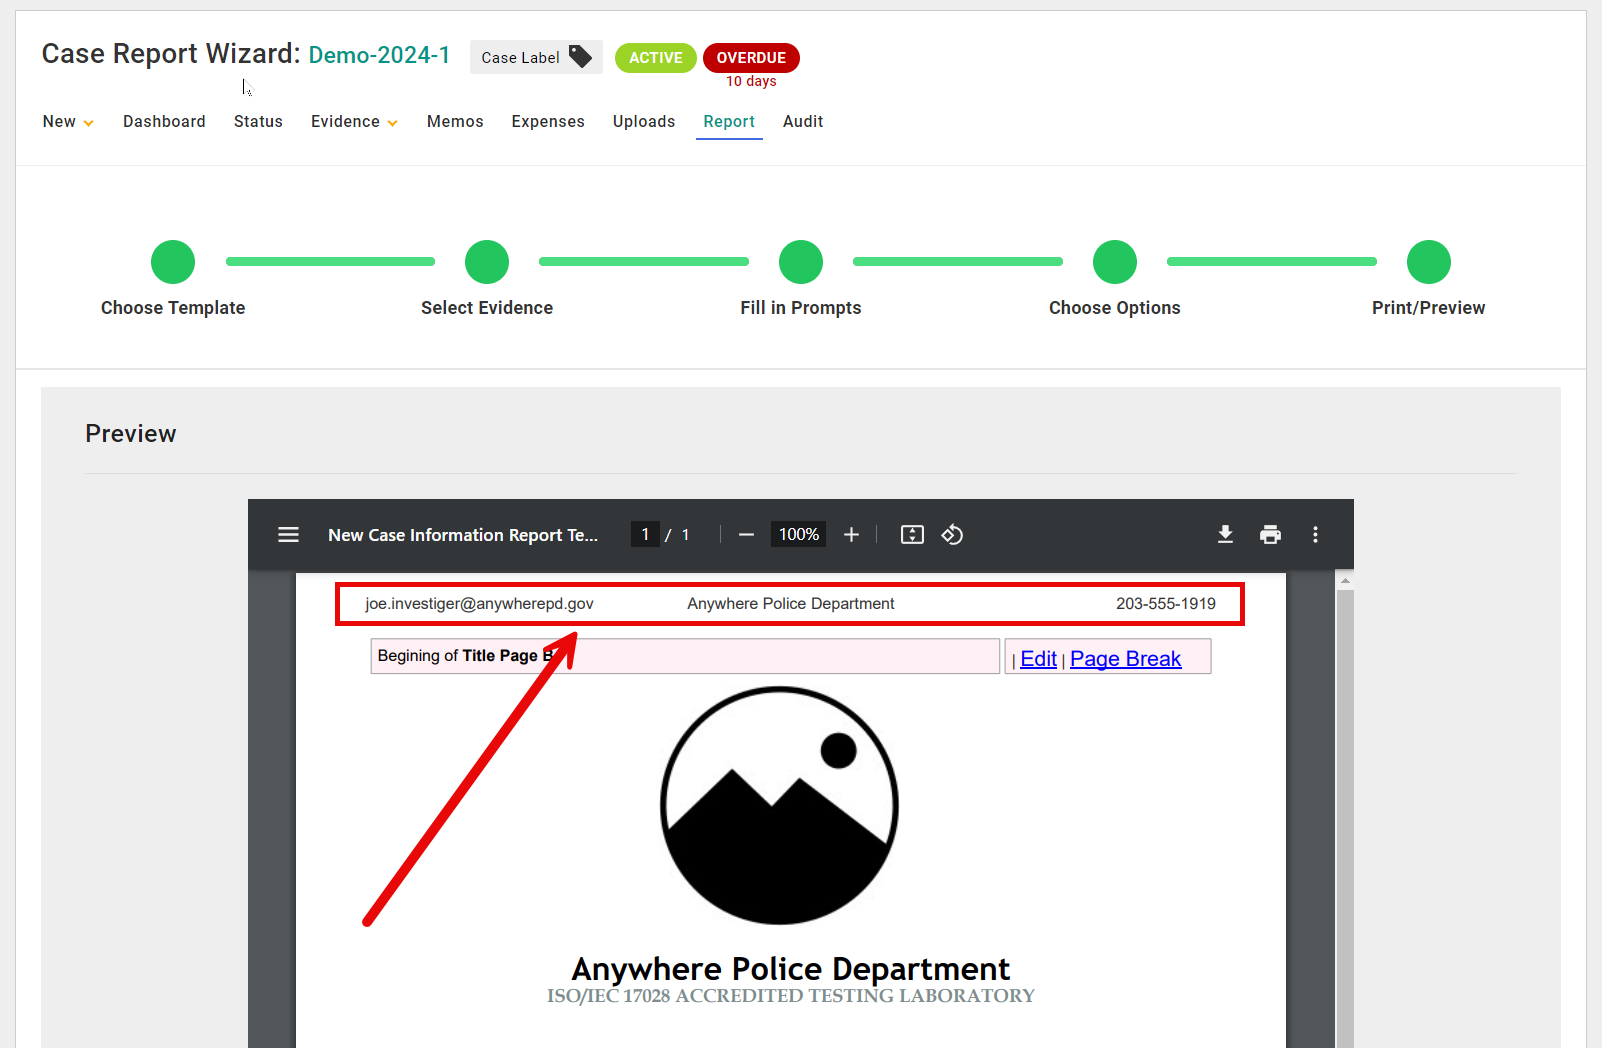
Task: Click the large Anywhere Police Department title
Action: point(791,969)
